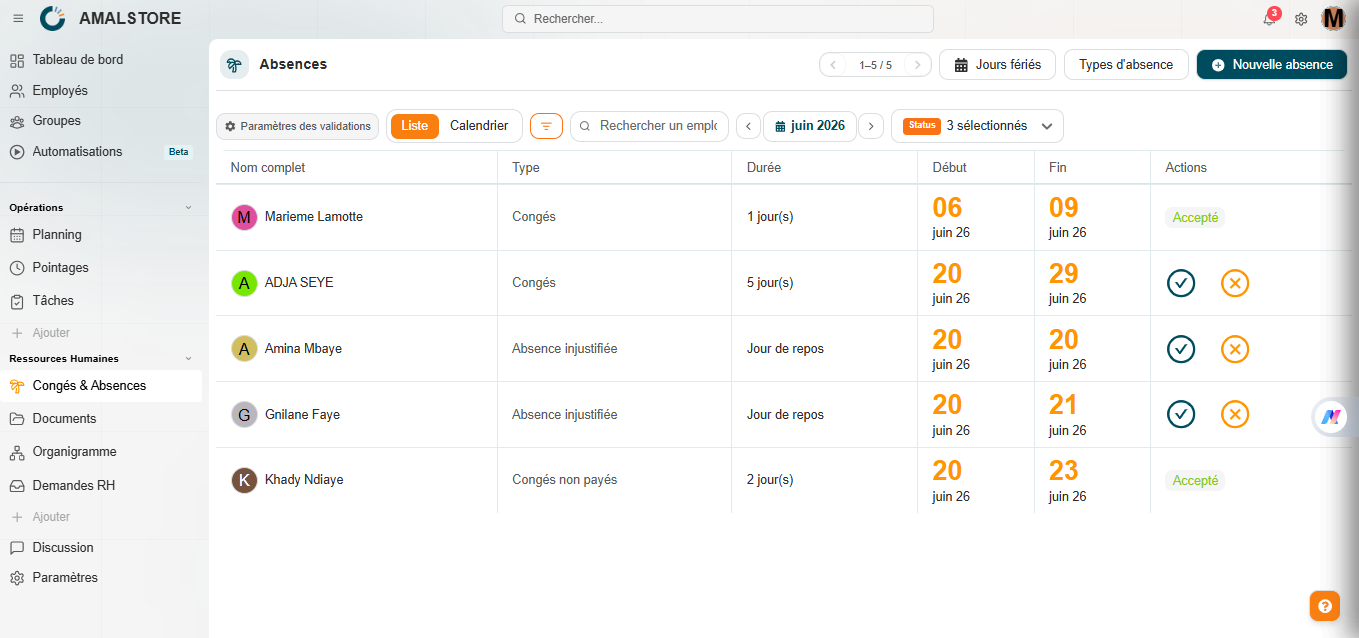Go to the previous month

[748, 126]
